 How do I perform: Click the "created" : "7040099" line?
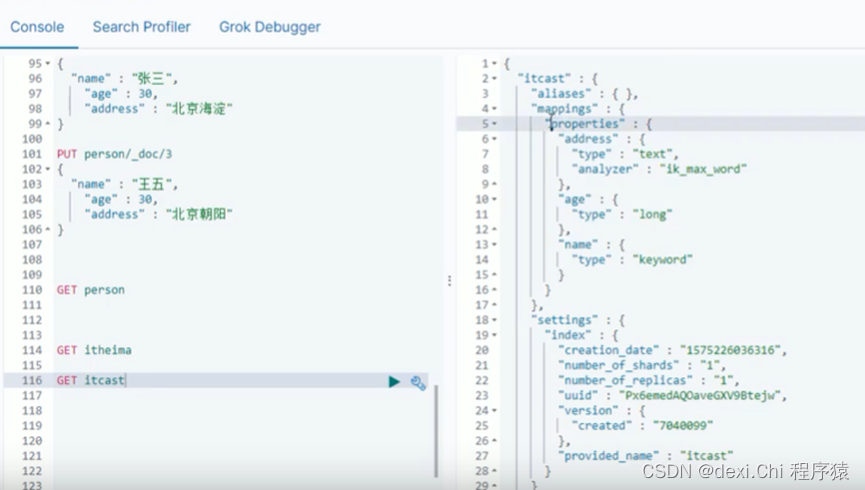pos(643,425)
